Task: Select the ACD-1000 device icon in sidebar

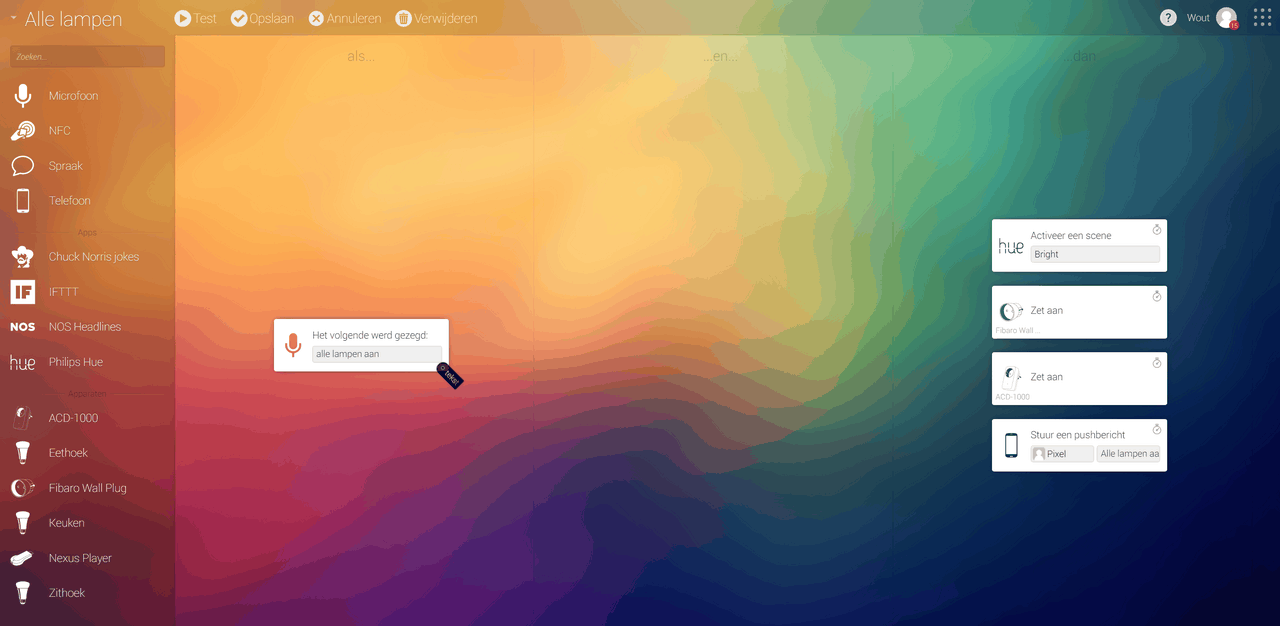Action: pos(23,418)
